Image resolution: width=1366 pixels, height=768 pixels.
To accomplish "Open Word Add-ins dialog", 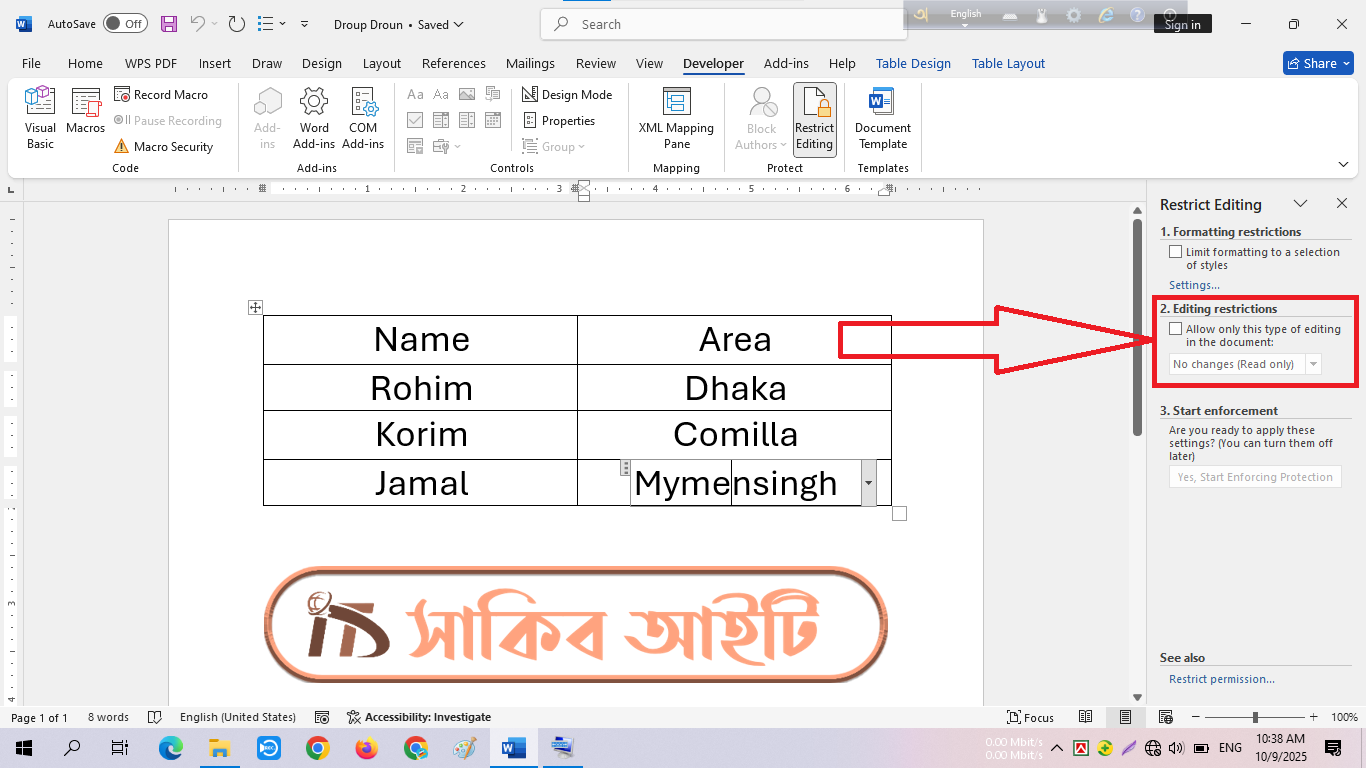I will click(x=314, y=118).
